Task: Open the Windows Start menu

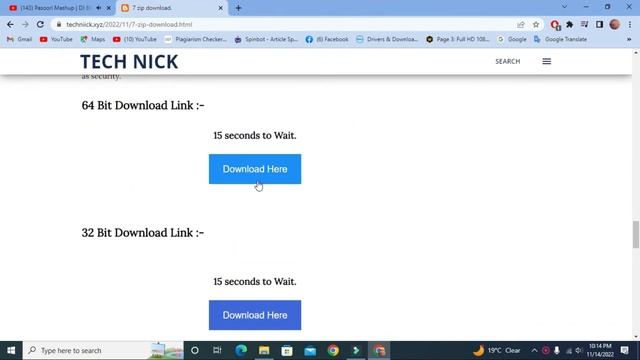Action: [x=11, y=351]
